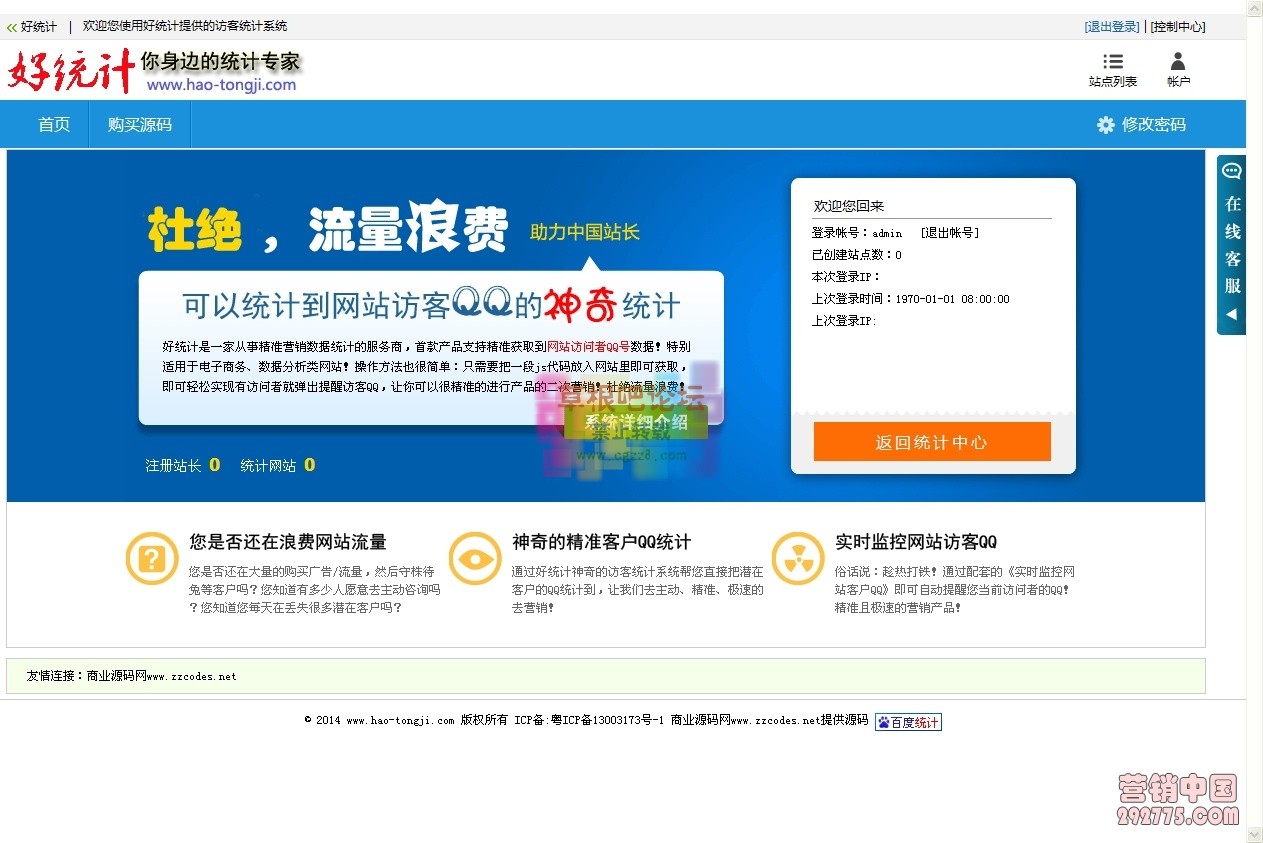1263x843 pixels.
Task: Collapse the 在线客服 sidebar with the arrow
Action: [1230, 313]
